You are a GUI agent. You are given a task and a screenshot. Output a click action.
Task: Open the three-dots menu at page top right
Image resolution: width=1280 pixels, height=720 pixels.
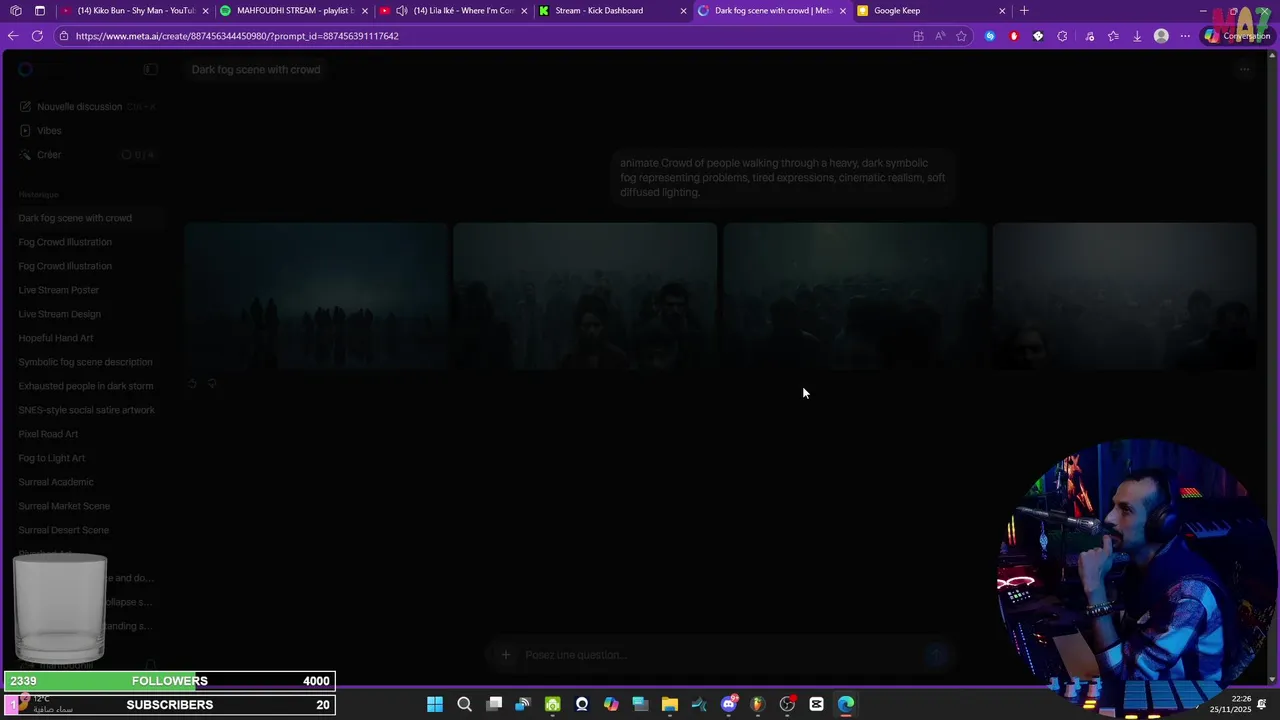pos(1244,69)
